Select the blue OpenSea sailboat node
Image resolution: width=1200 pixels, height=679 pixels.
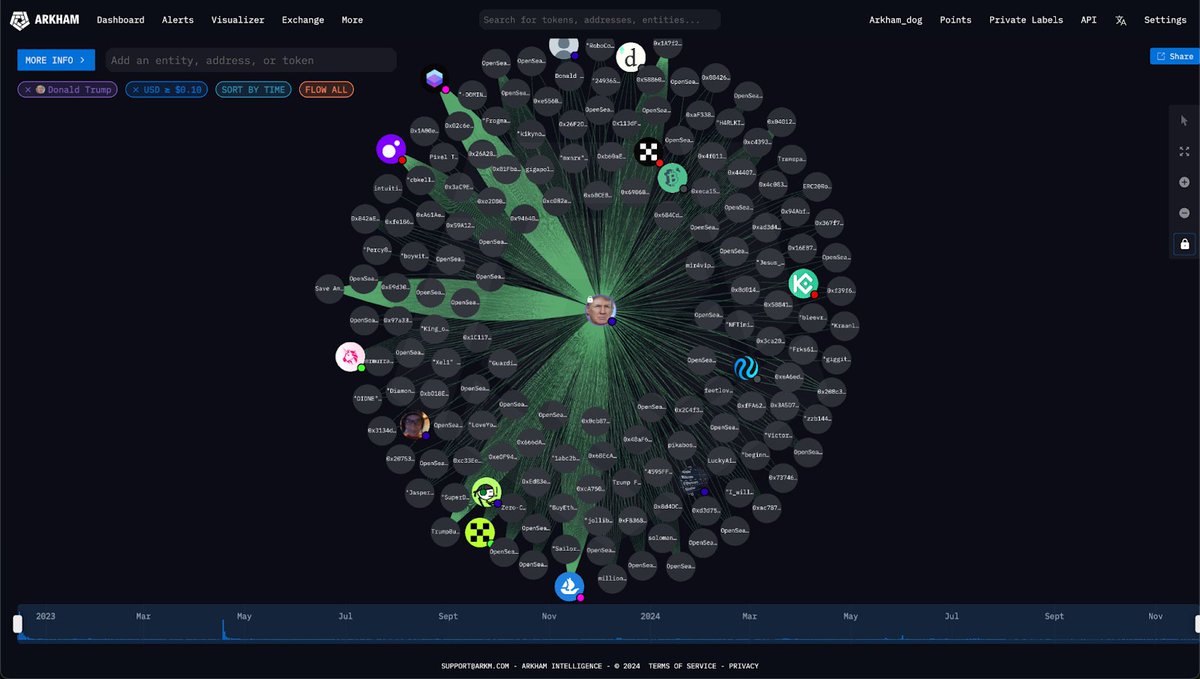[569, 586]
